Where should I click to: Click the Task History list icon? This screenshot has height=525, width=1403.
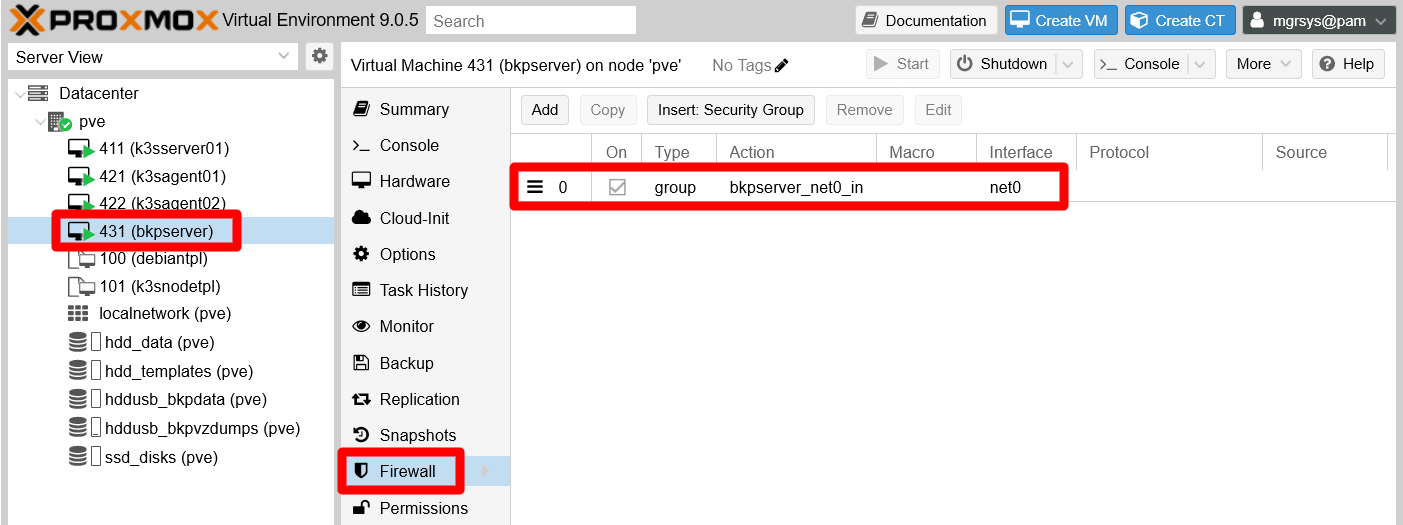361,290
